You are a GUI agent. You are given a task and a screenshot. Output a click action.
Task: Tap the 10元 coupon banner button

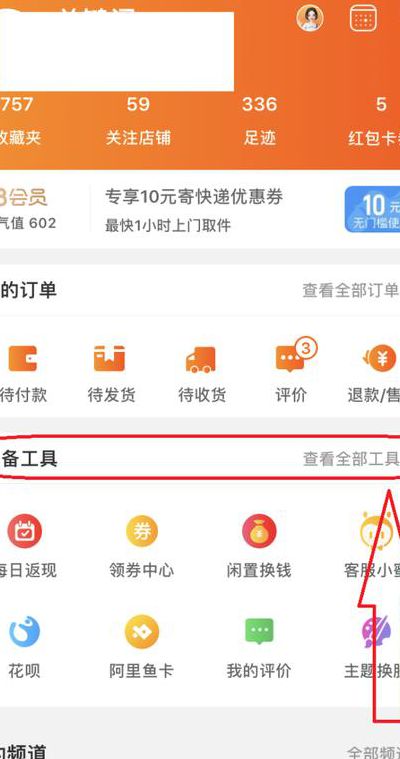[372, 209]
